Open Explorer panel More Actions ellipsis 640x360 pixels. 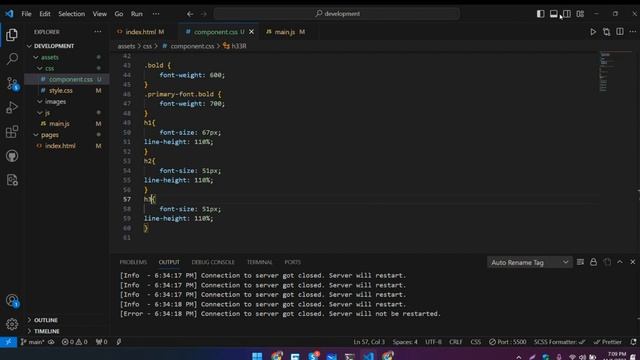[98, 32]
